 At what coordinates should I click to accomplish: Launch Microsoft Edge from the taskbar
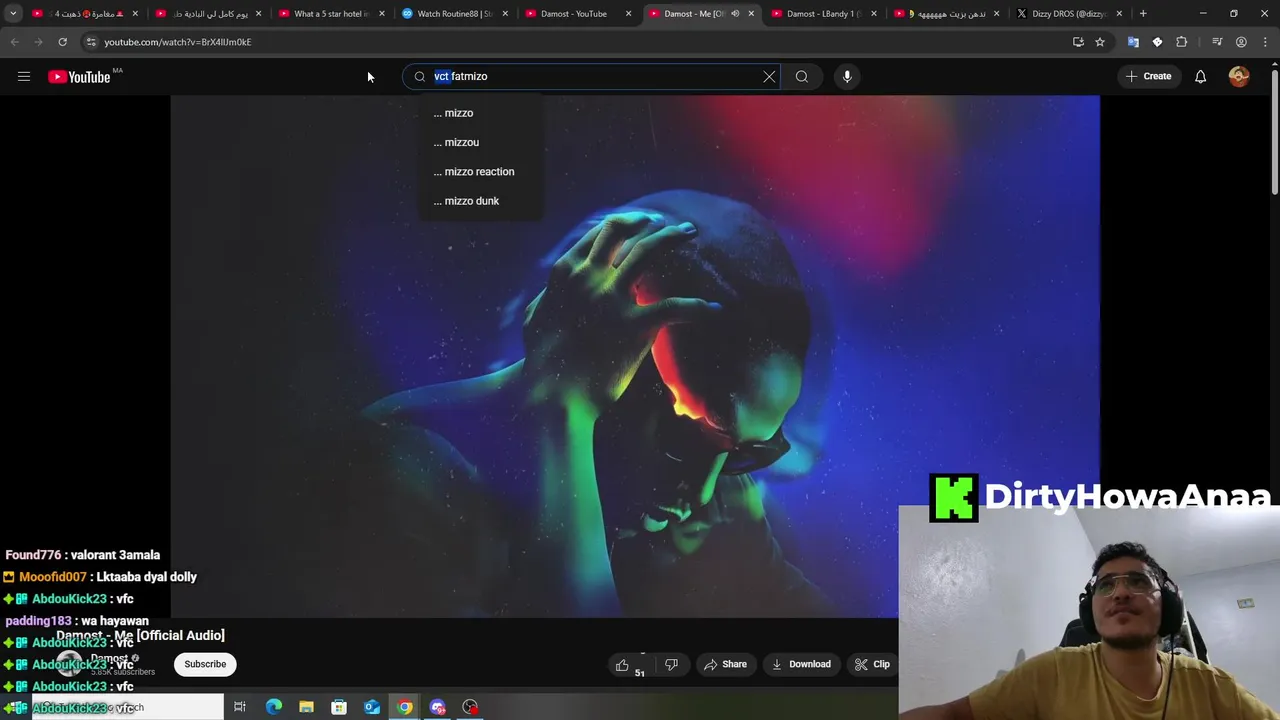coord(273,707)
